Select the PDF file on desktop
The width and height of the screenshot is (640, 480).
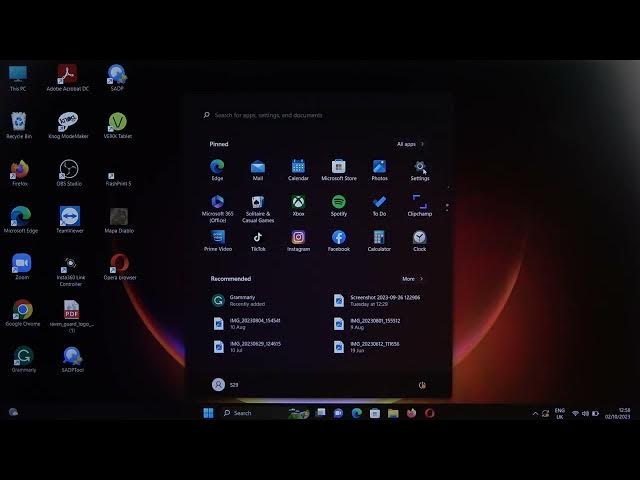(71, 317)
